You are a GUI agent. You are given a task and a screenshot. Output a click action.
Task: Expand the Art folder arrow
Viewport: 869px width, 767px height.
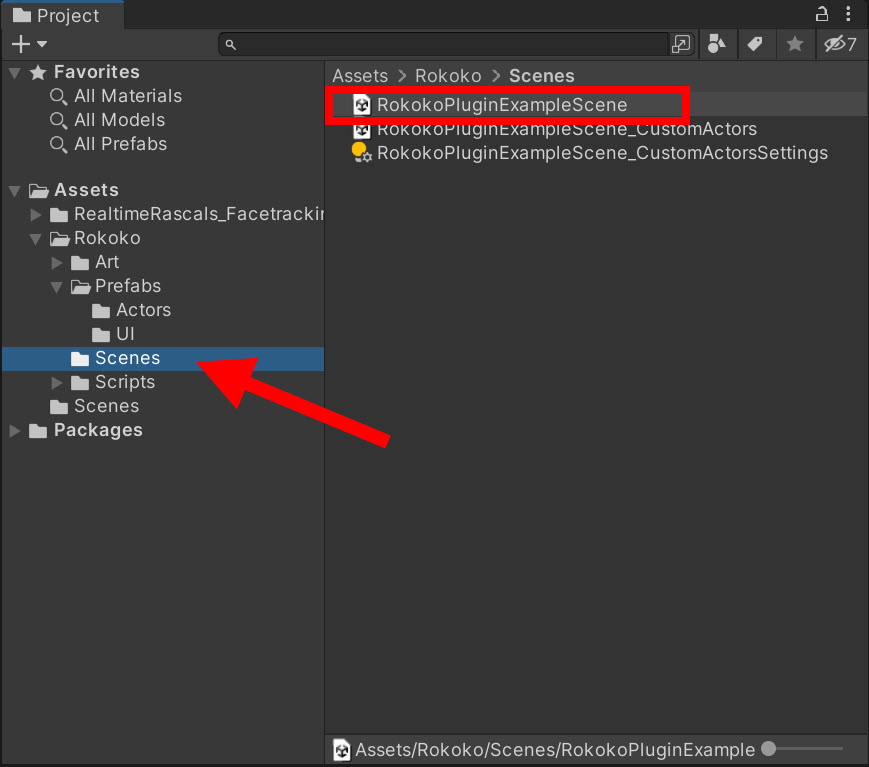(57, 263)
